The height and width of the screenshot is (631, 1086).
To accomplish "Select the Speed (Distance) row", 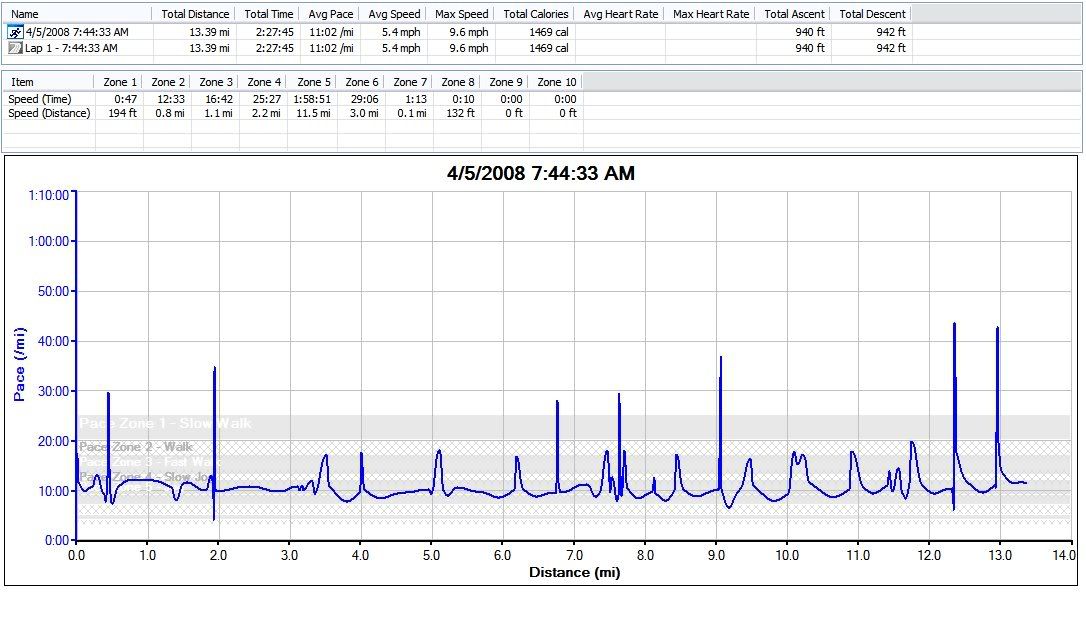I will pos(49,113).
